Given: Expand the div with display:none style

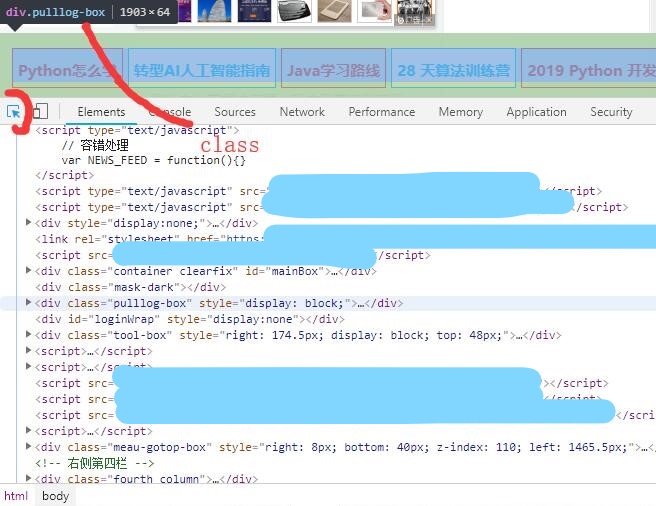Looking at the screenshot, I should (28, 222).
